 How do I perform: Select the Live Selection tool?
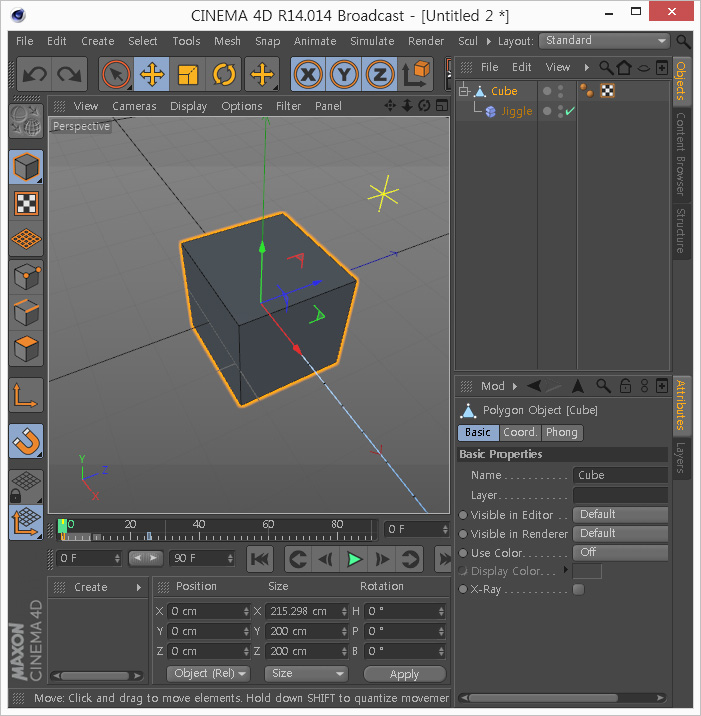click(x=116, y=74)
